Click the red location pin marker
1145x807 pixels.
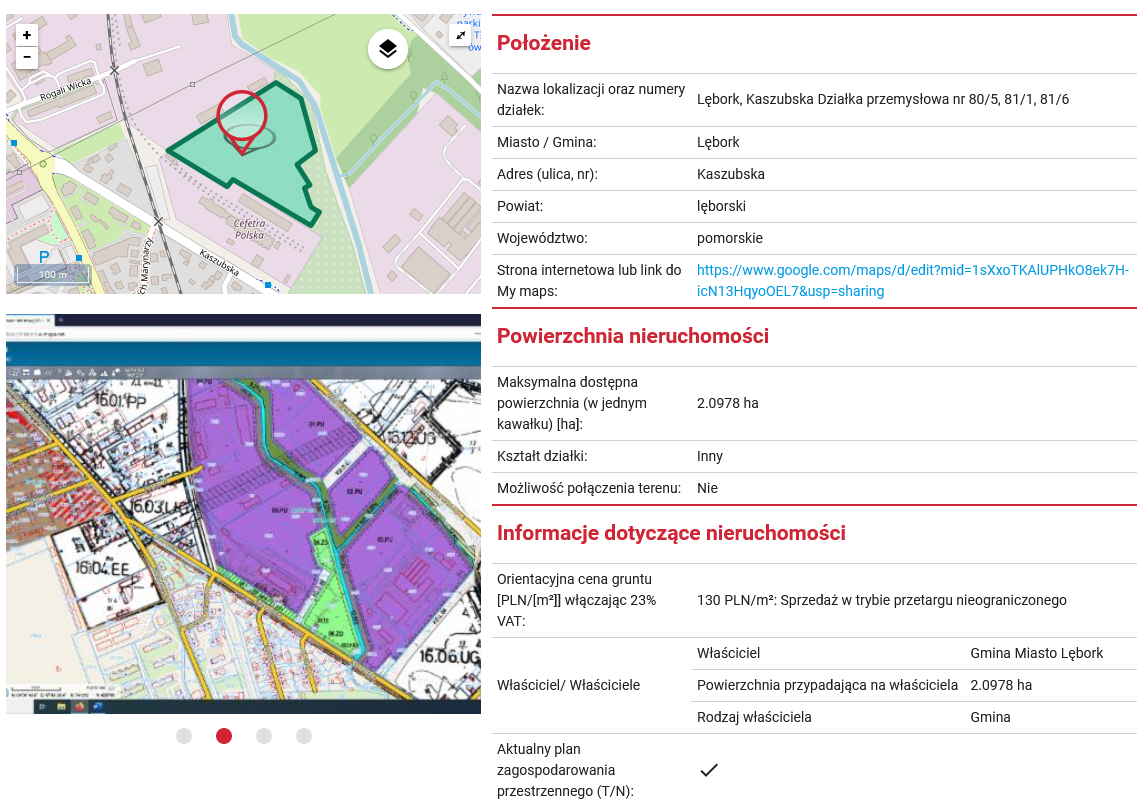click(x=242, y=118)
